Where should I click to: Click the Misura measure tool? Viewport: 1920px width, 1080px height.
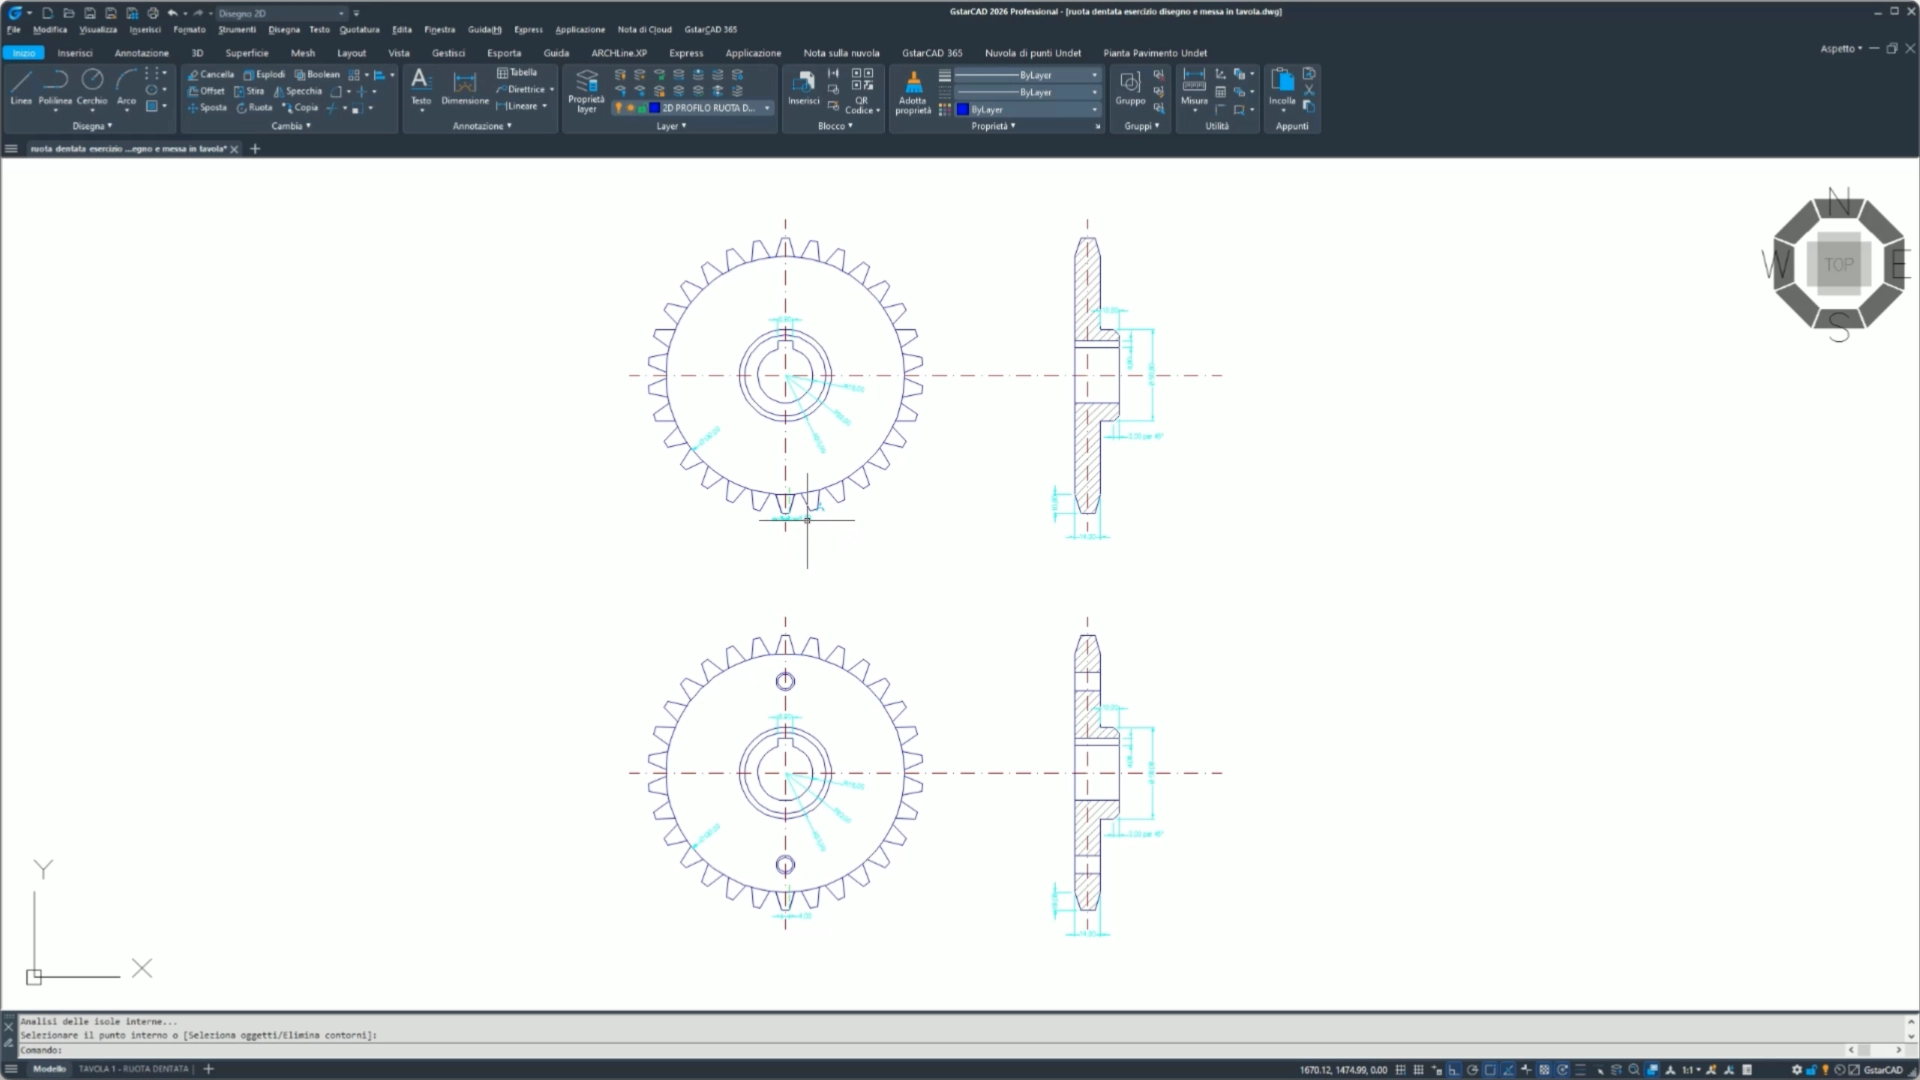click(x=1194, y=87)
